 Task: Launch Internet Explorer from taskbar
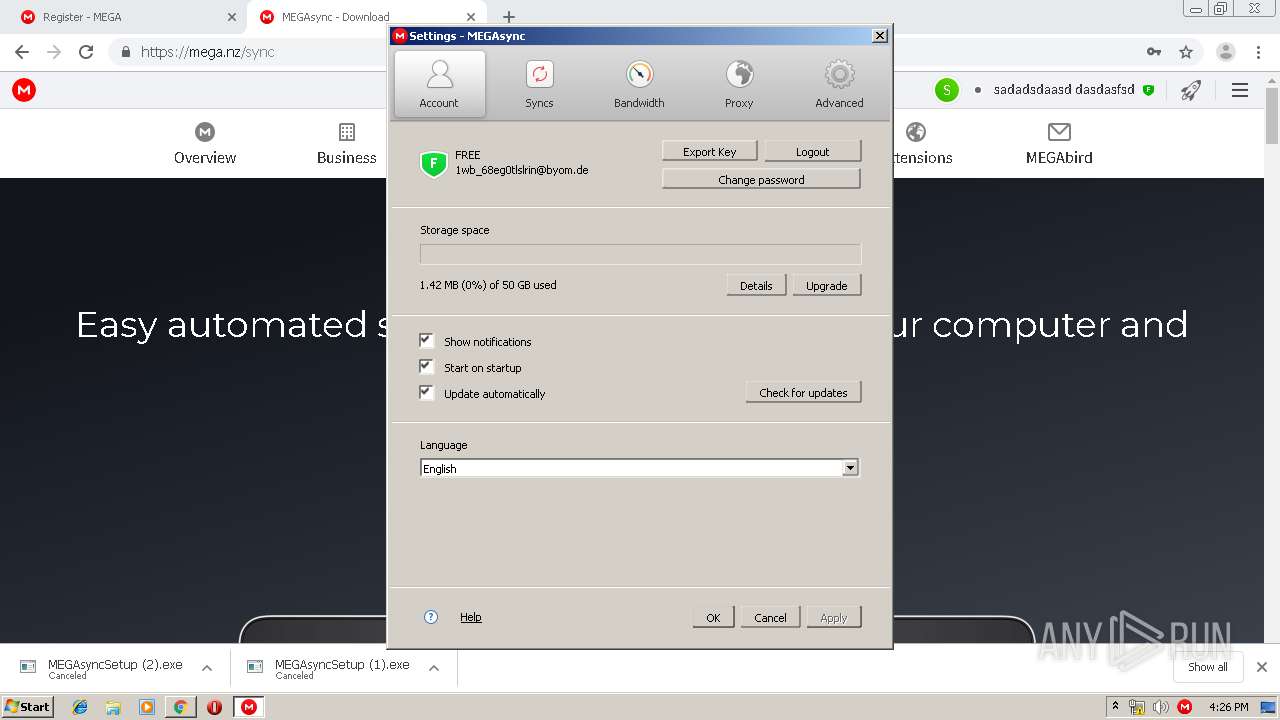coord(80,707)
